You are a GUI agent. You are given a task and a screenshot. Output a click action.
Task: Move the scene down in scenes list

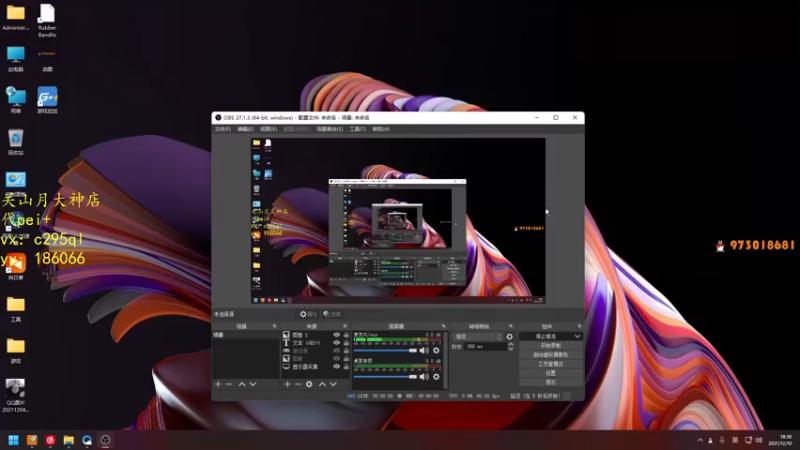pyautogui.click(x=253, y=384)
